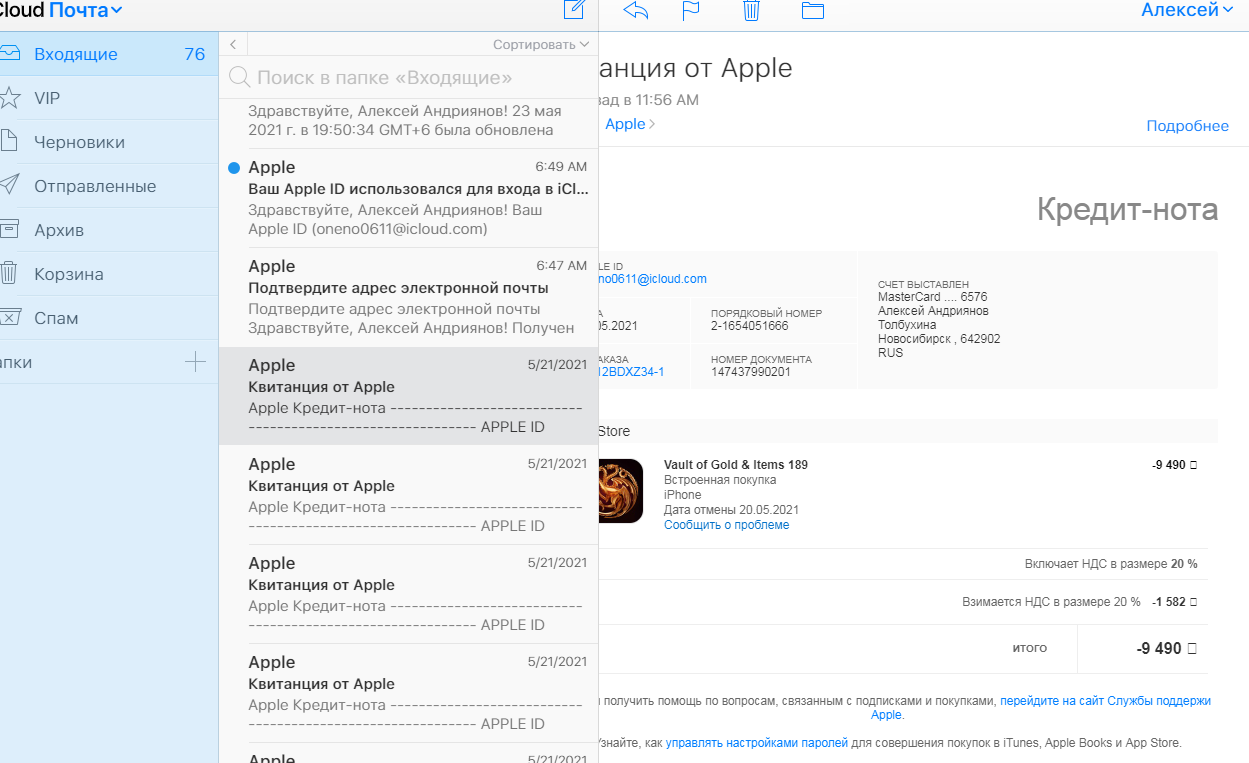Click the Vault of Gold app icon

[621, 491]
